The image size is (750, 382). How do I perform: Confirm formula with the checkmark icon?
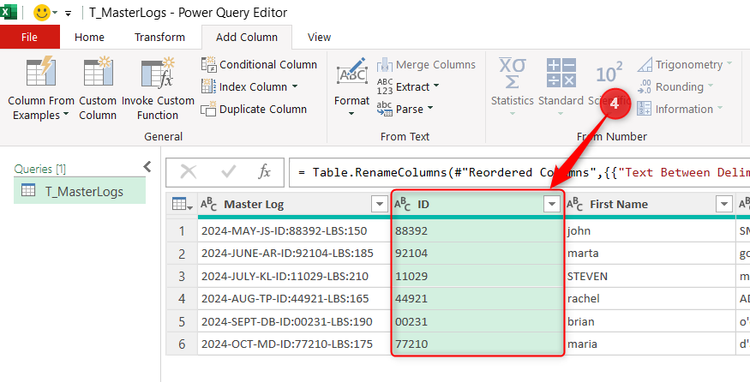(x=228, y=172)
